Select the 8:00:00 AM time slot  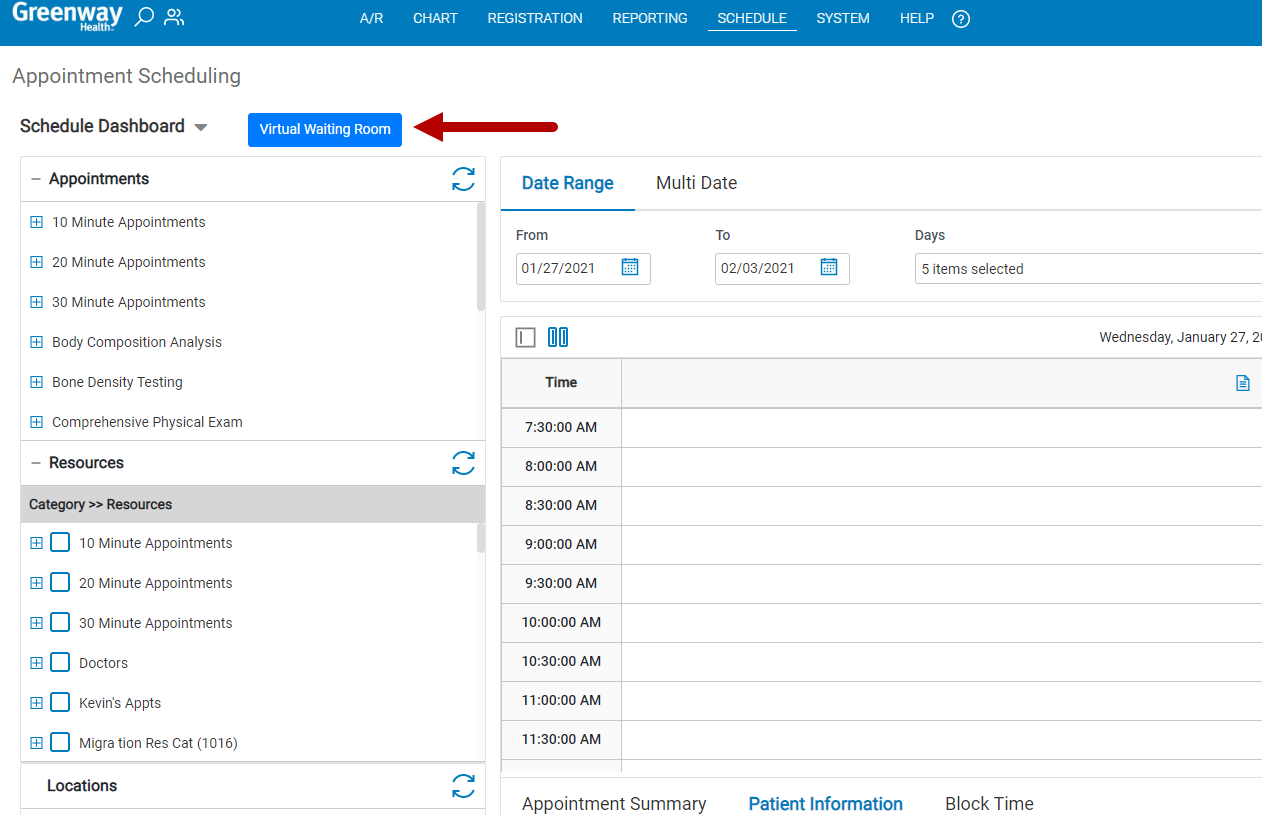click(x=561, y=466)
